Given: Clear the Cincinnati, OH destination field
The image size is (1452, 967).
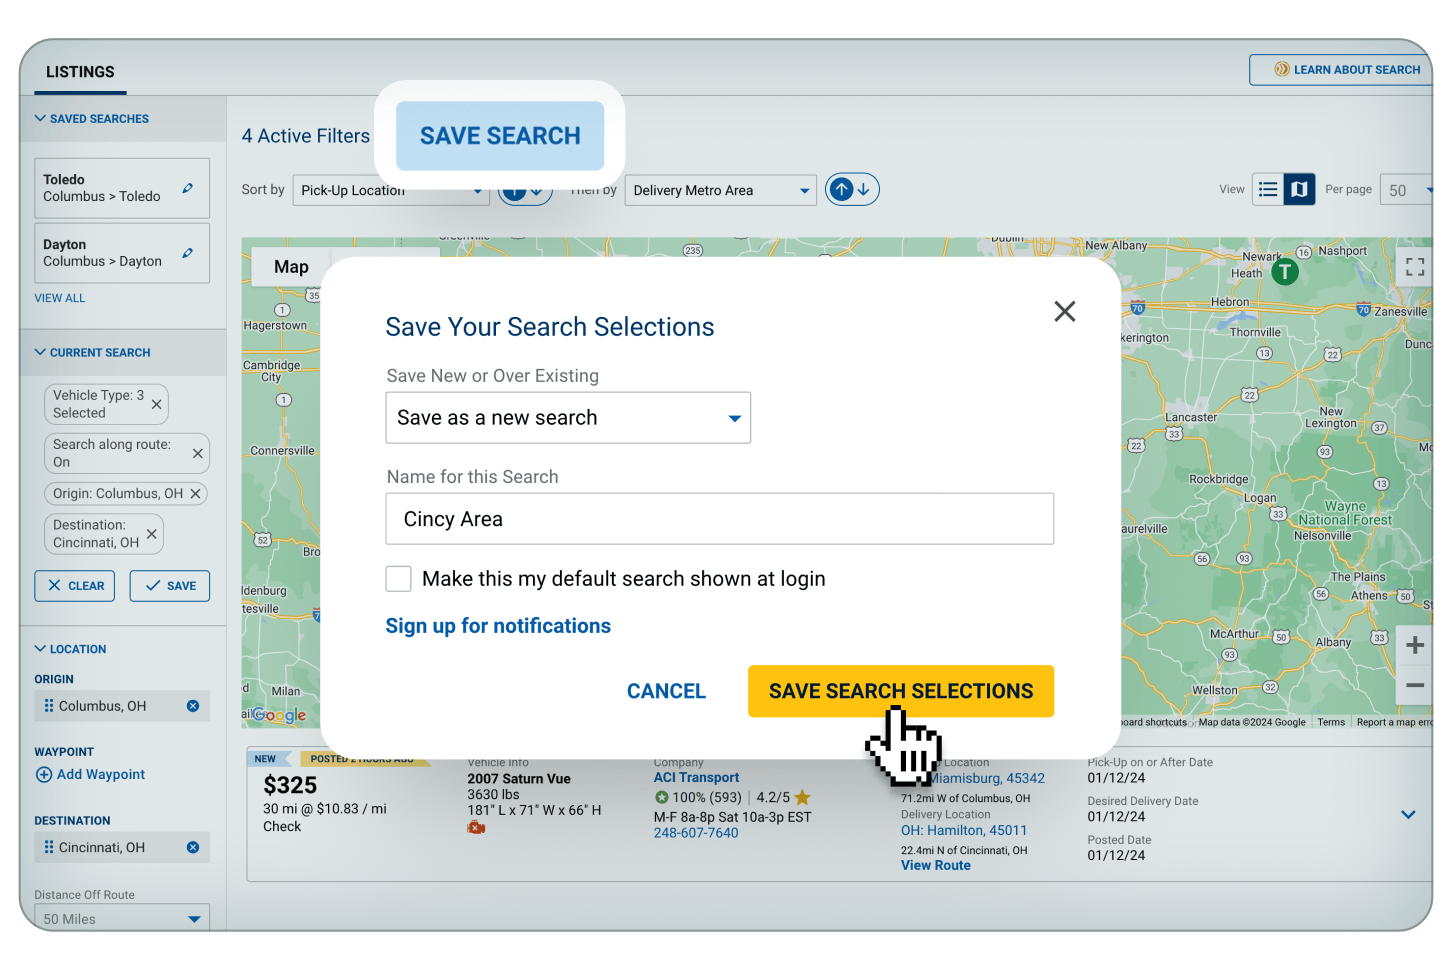Looking at the screenshot, I should coord(193,848).
